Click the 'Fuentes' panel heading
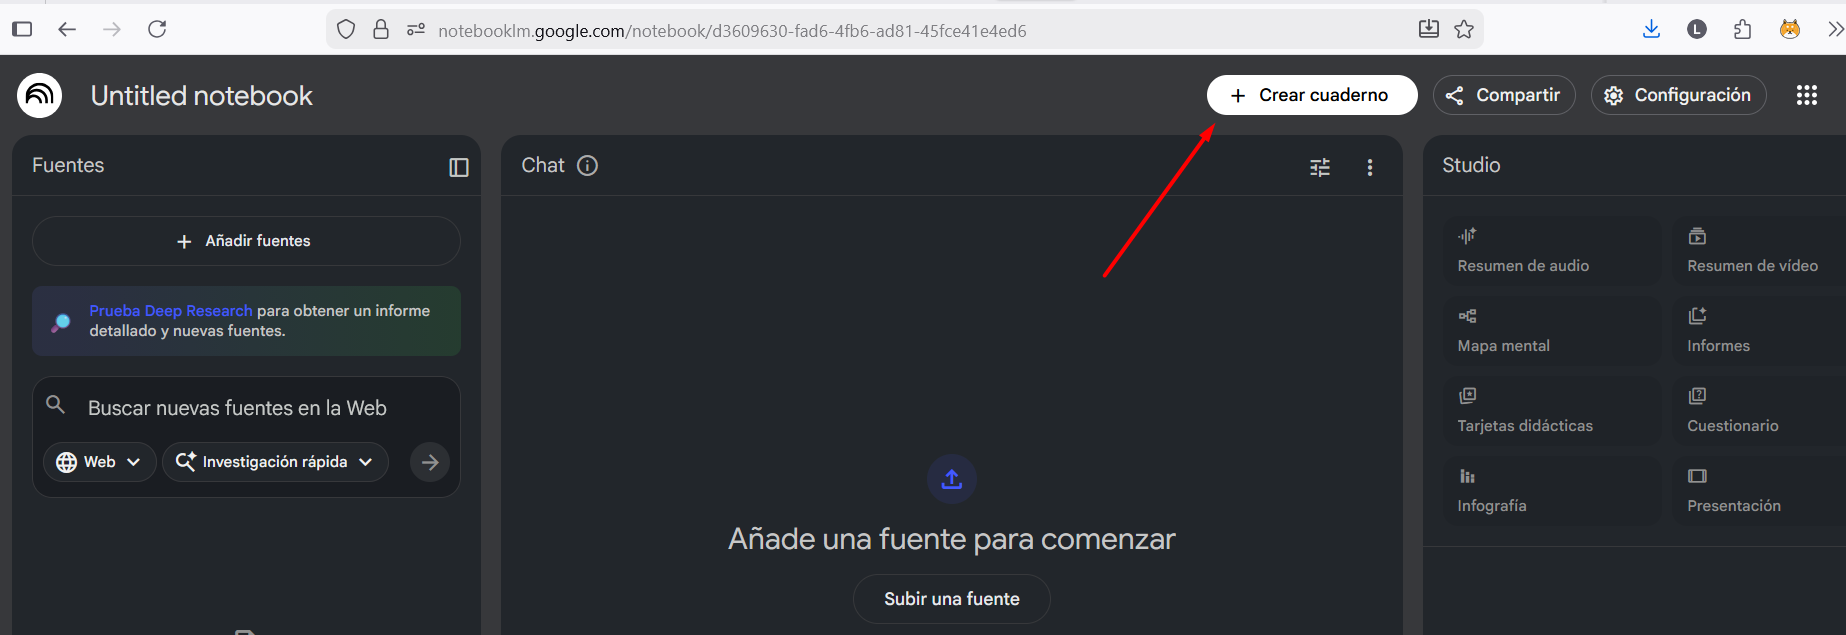1846x635 pixels. click(x=68, y=165)
